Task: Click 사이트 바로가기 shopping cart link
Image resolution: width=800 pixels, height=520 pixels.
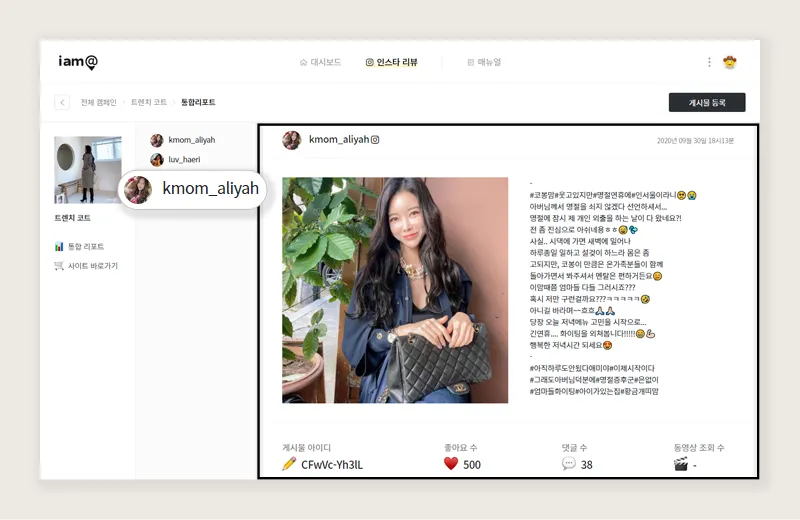Action: point(86,266)
